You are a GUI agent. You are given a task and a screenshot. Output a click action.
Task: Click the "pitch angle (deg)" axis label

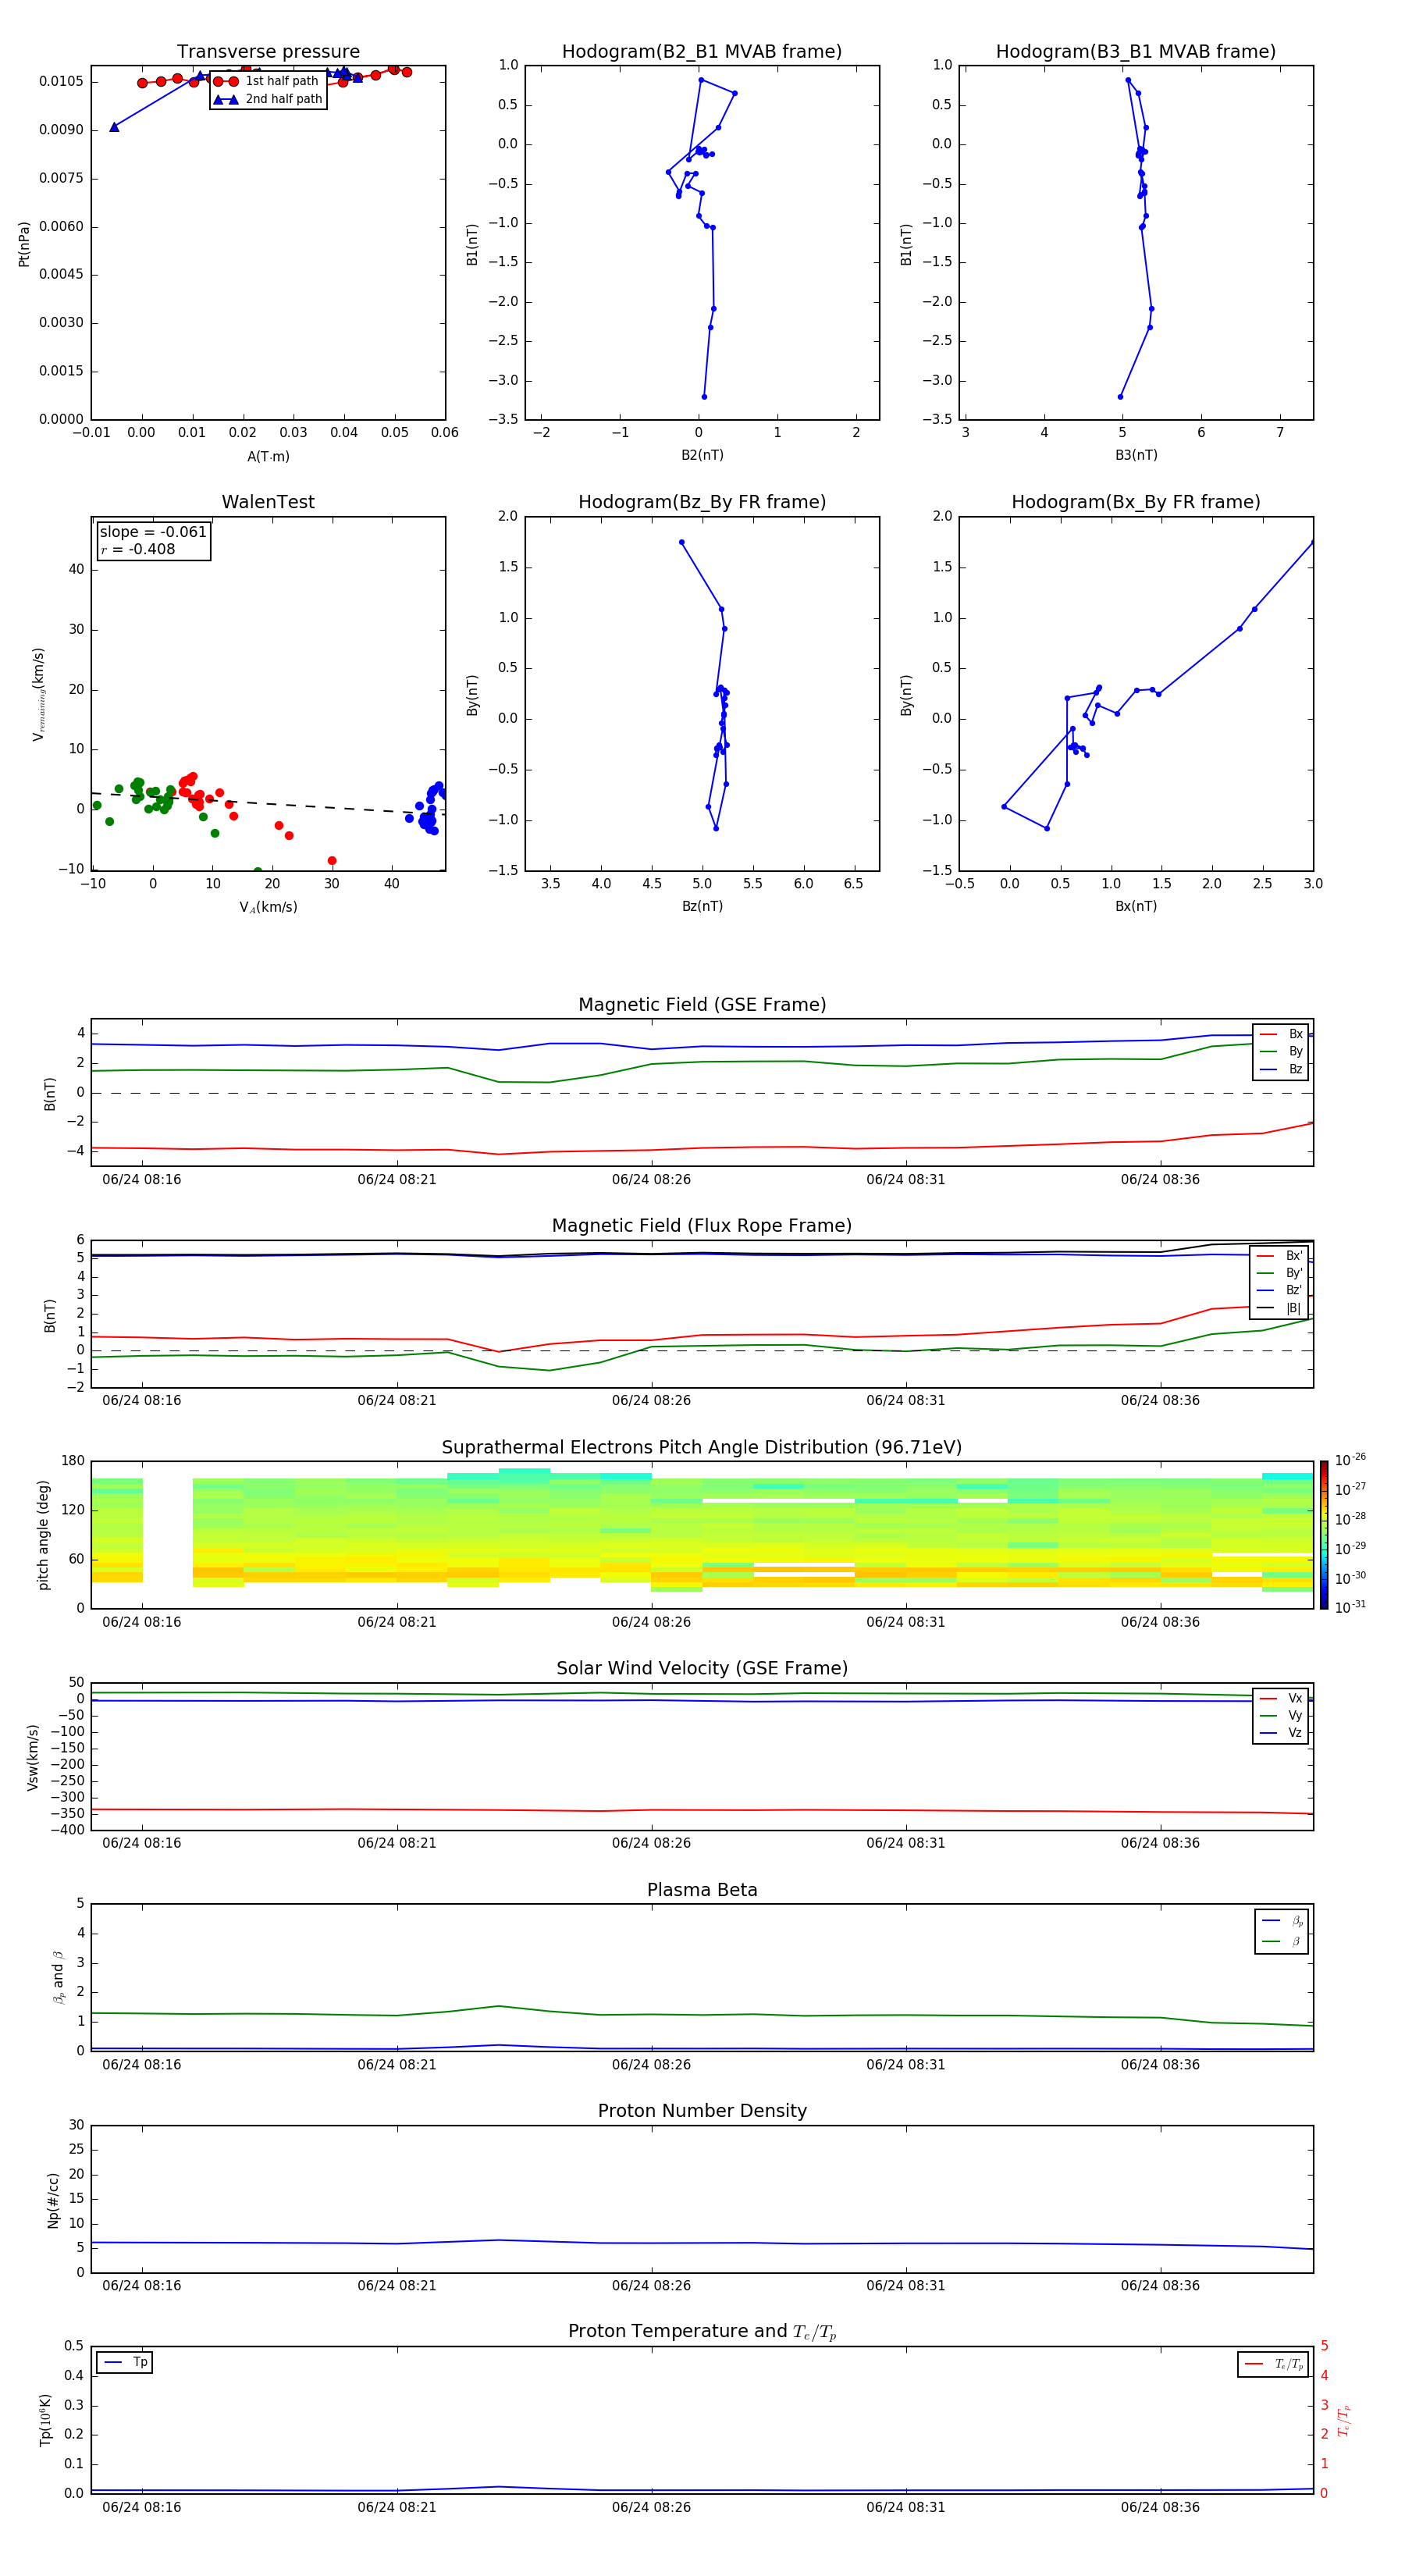(43, 1535)
